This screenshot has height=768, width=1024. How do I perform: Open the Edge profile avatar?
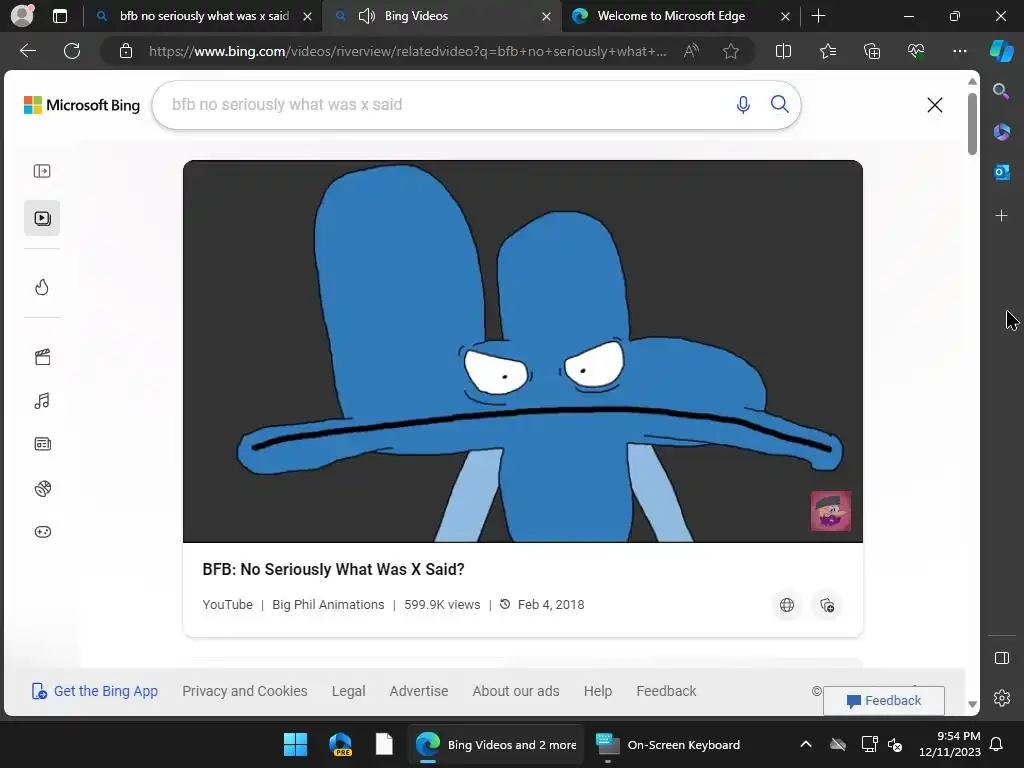pos(22,16)
